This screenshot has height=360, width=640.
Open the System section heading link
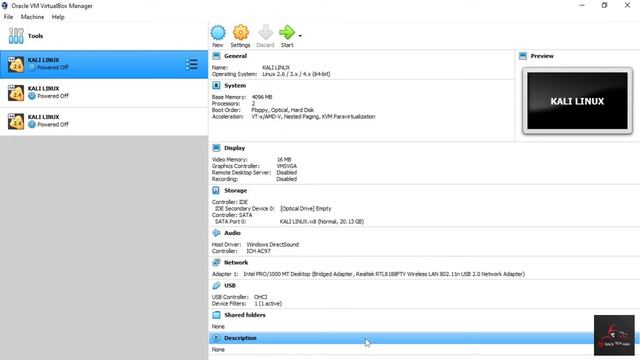click(x=235, y=85)
